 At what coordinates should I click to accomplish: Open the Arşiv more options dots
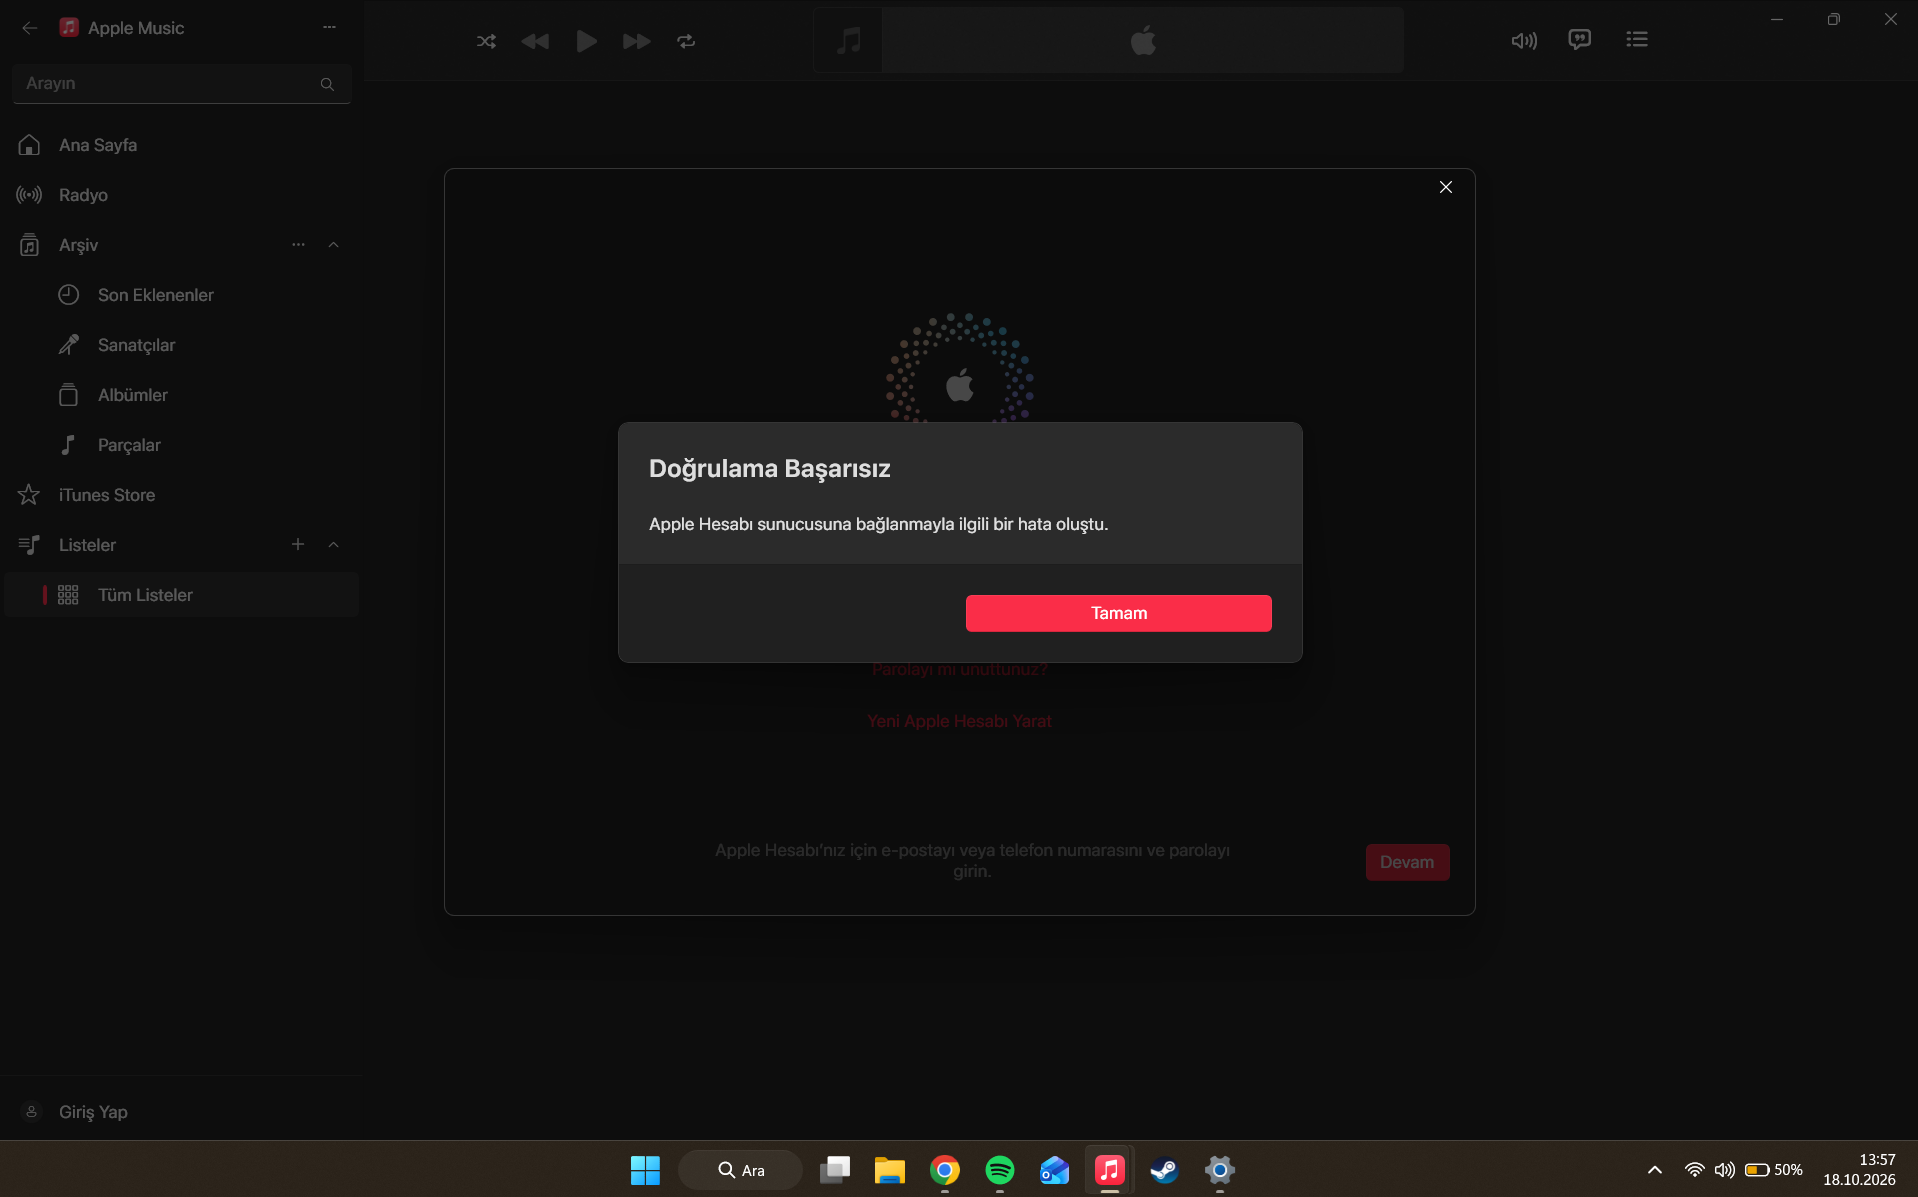coord(298,245)
